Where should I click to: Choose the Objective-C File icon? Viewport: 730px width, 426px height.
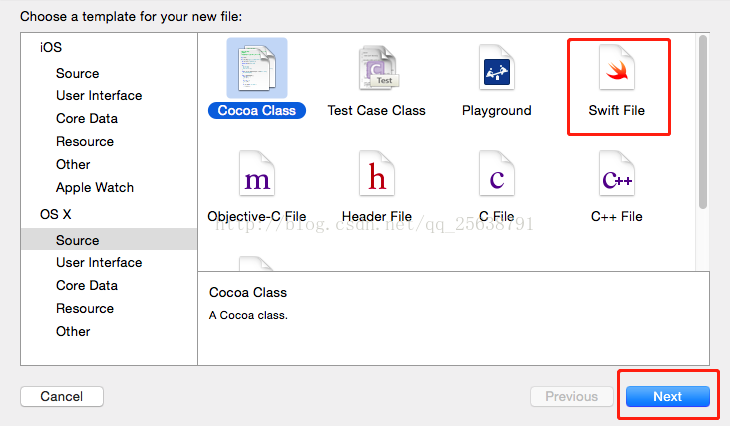coord(257,174)
